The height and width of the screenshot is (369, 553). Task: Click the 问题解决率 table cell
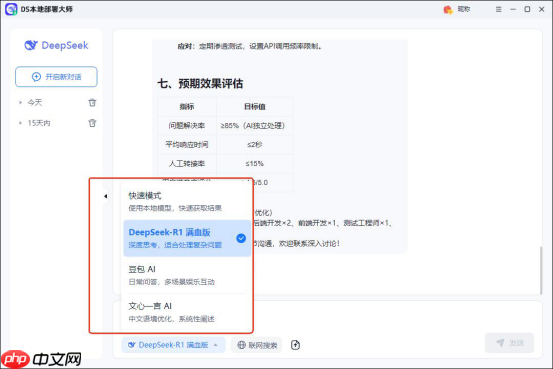[x=187, y=126]
